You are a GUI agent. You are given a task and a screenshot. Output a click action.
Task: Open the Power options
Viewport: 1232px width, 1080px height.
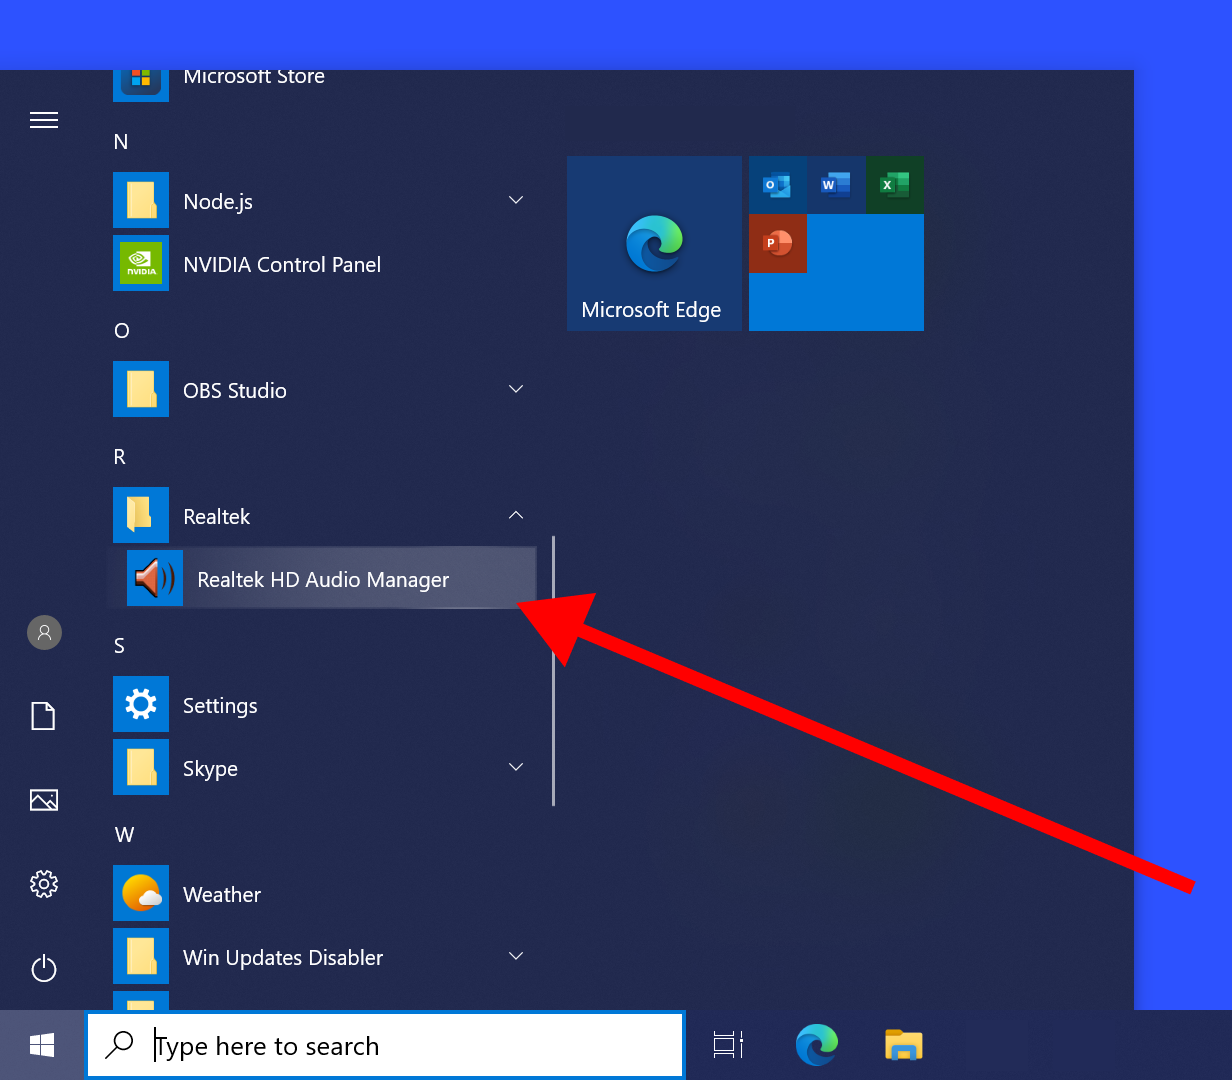[x=43, y=968]
